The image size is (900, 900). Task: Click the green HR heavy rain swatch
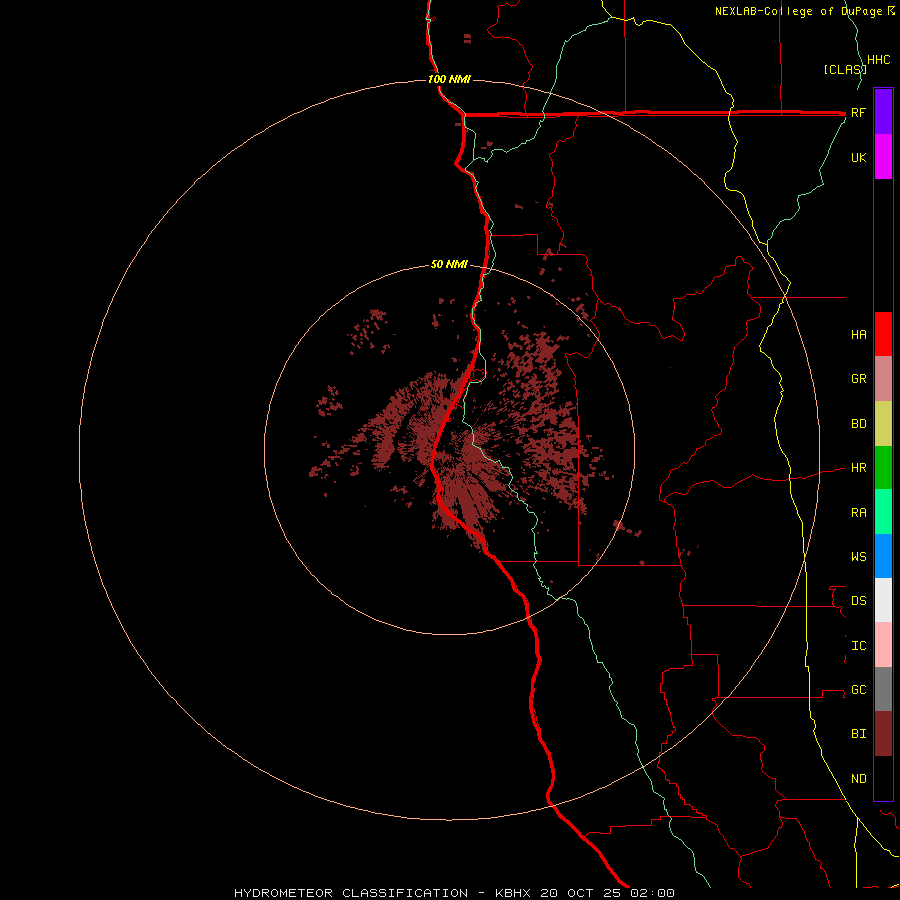(x=883, y=468)
